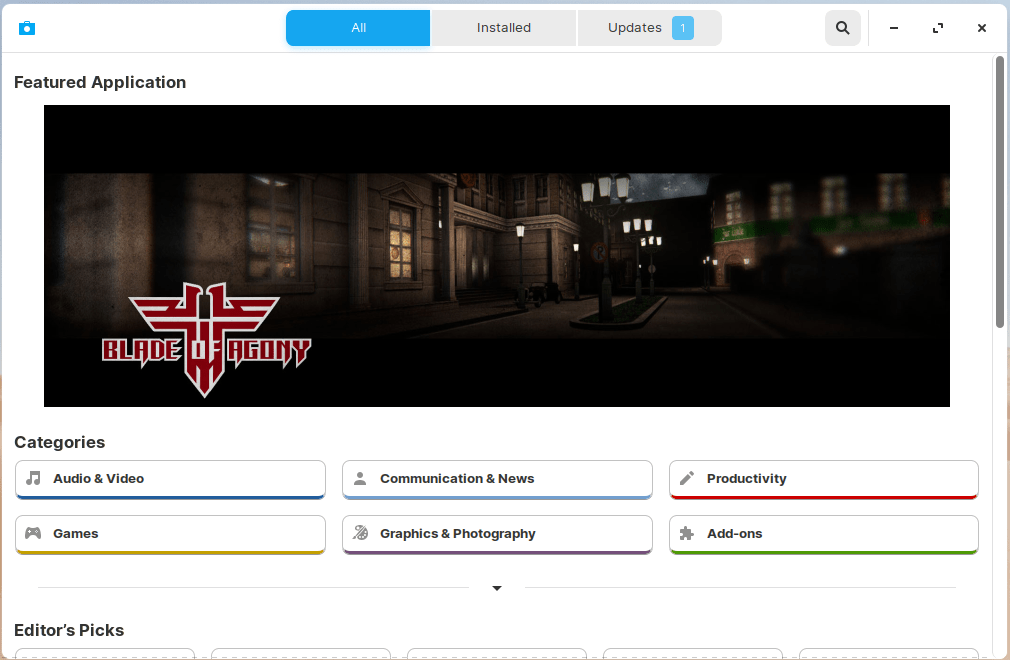
Task: Open the Communication & News category
Action: pos(497,479)
